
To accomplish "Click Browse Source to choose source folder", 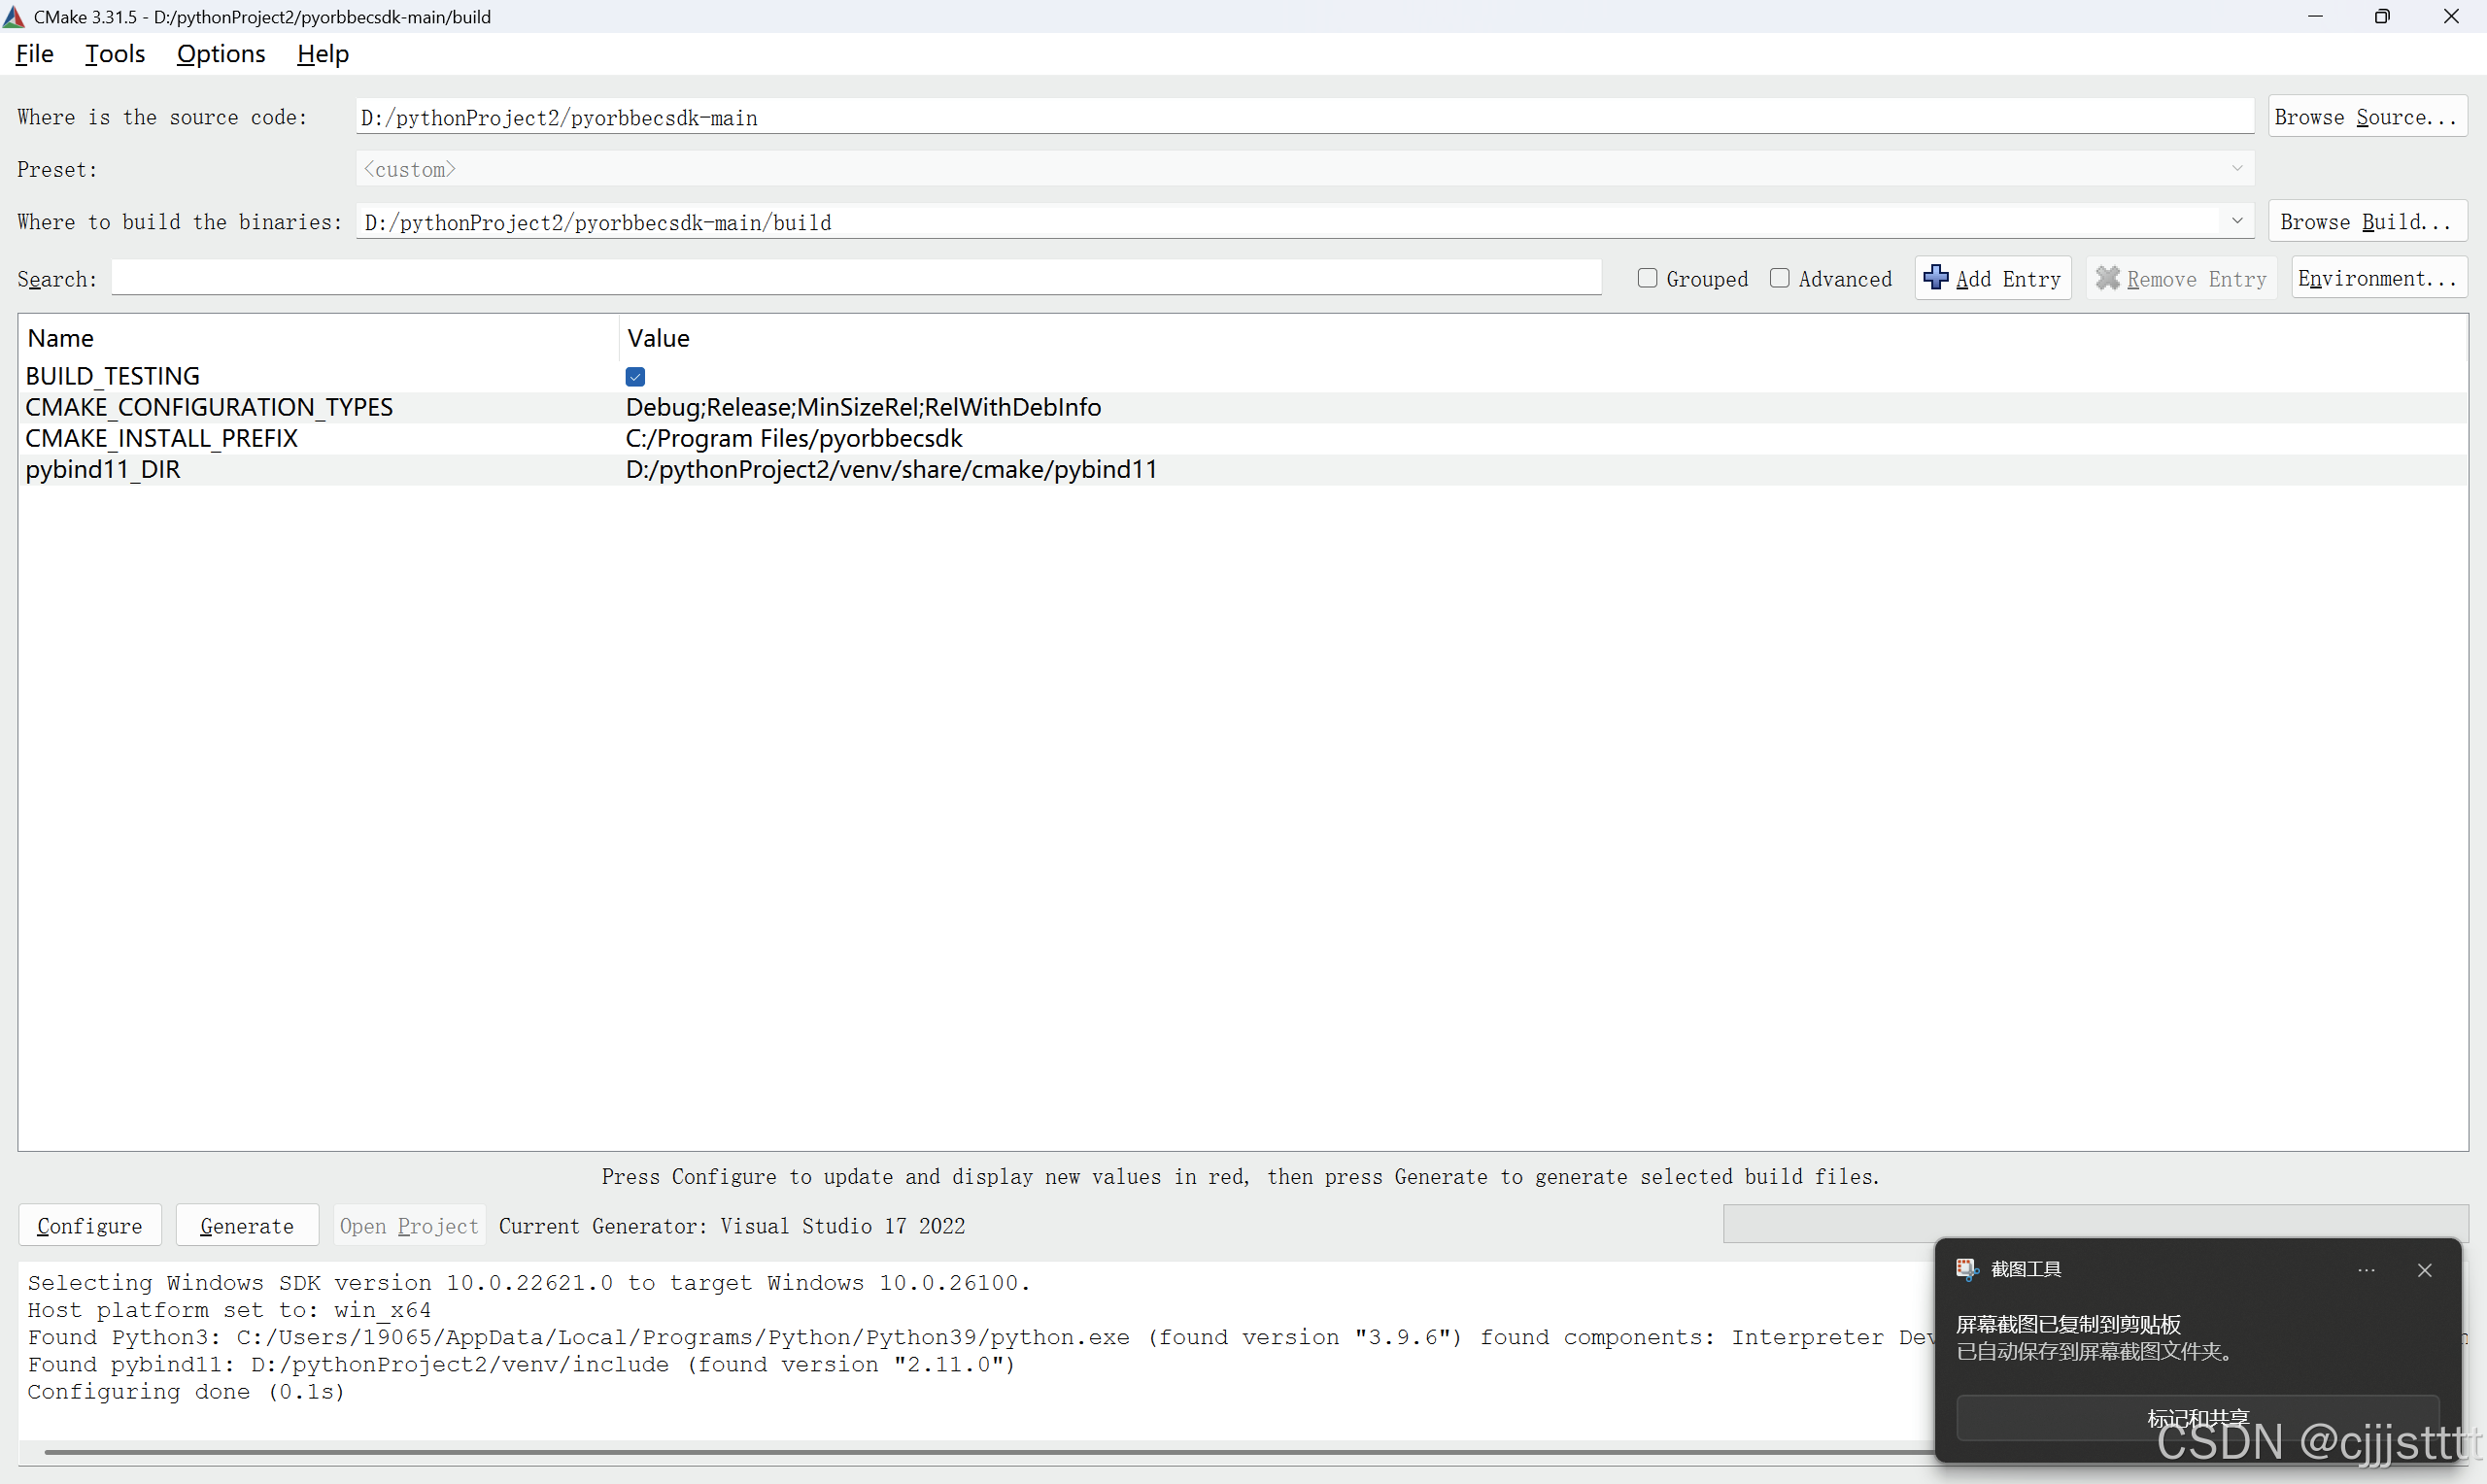I will tap(2366, 117).
